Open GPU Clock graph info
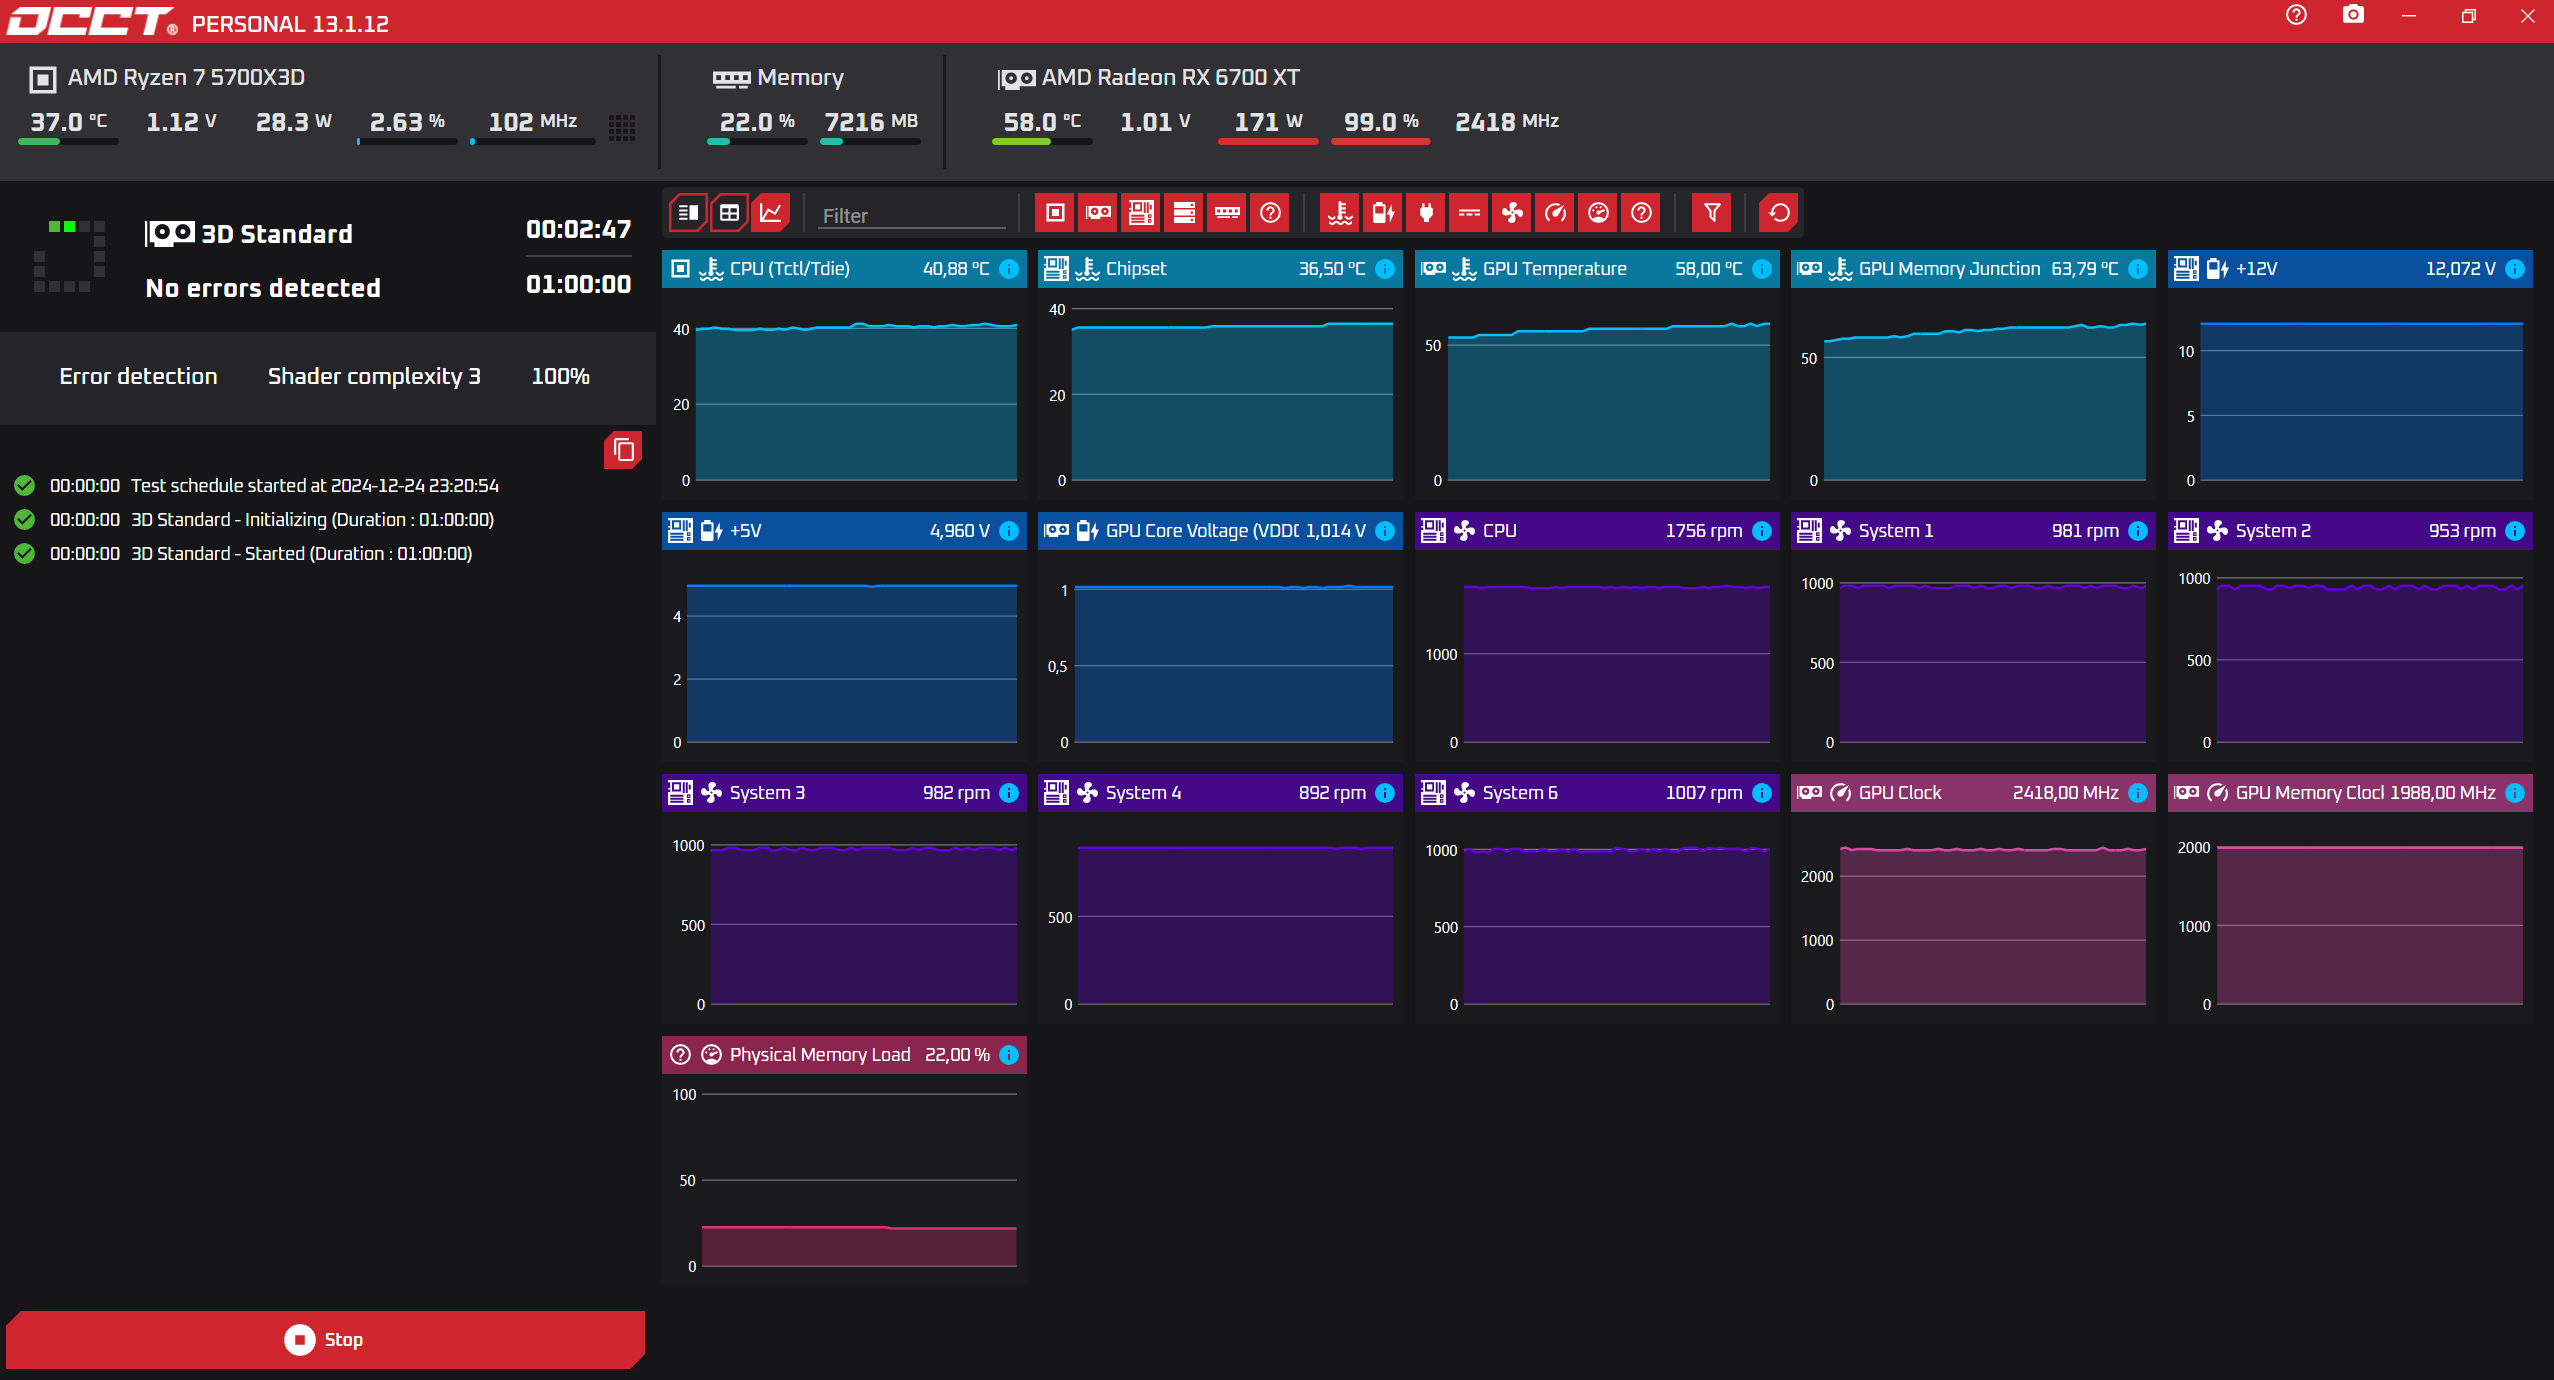The width and height of the screenshot is (2554, 1380). pos(2138,793)
